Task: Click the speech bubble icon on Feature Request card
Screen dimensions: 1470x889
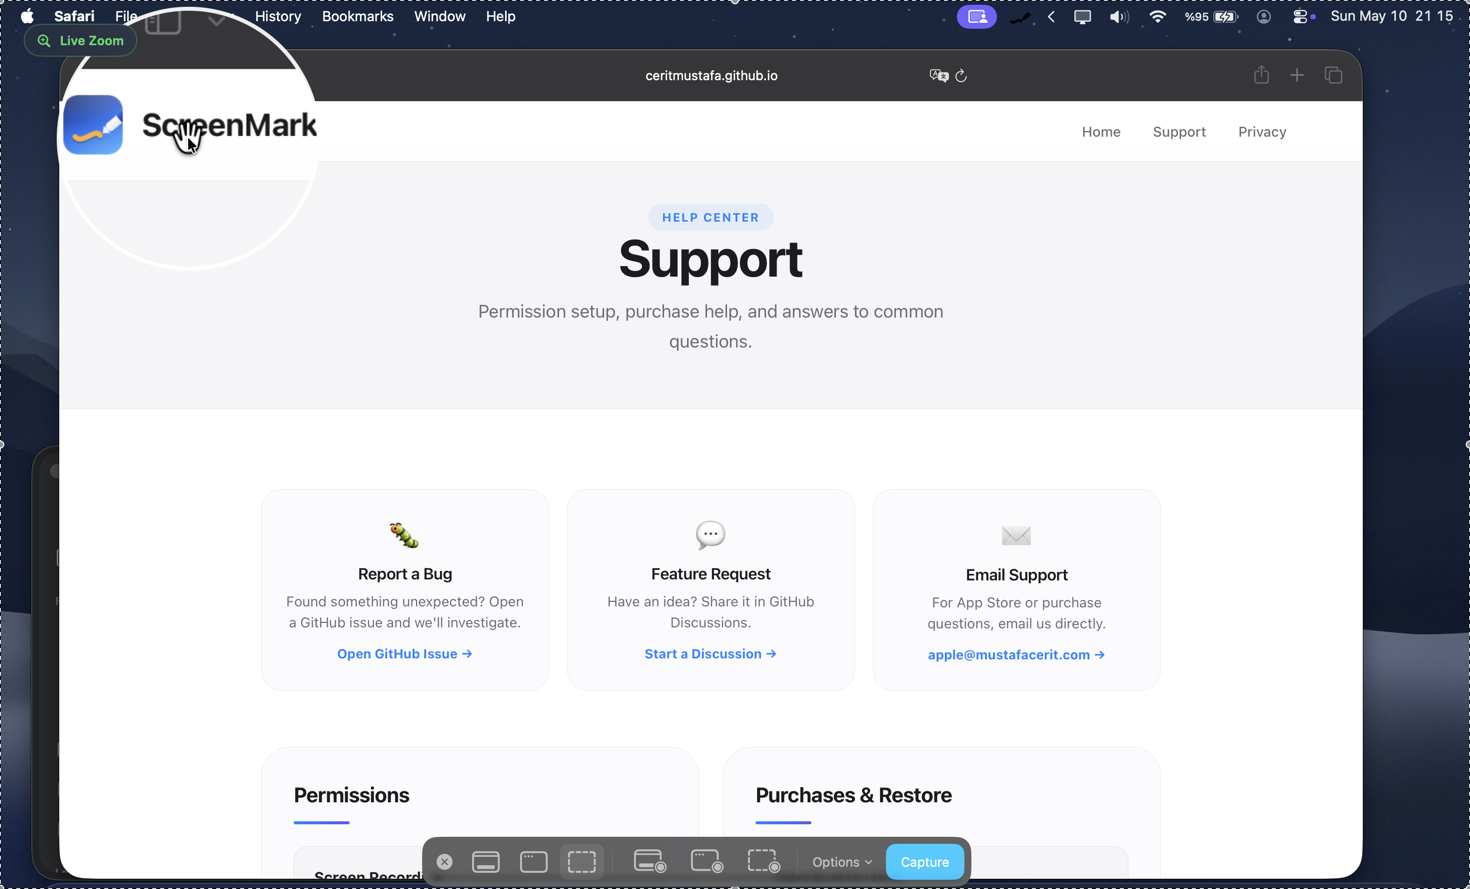Action: point(711,535)
